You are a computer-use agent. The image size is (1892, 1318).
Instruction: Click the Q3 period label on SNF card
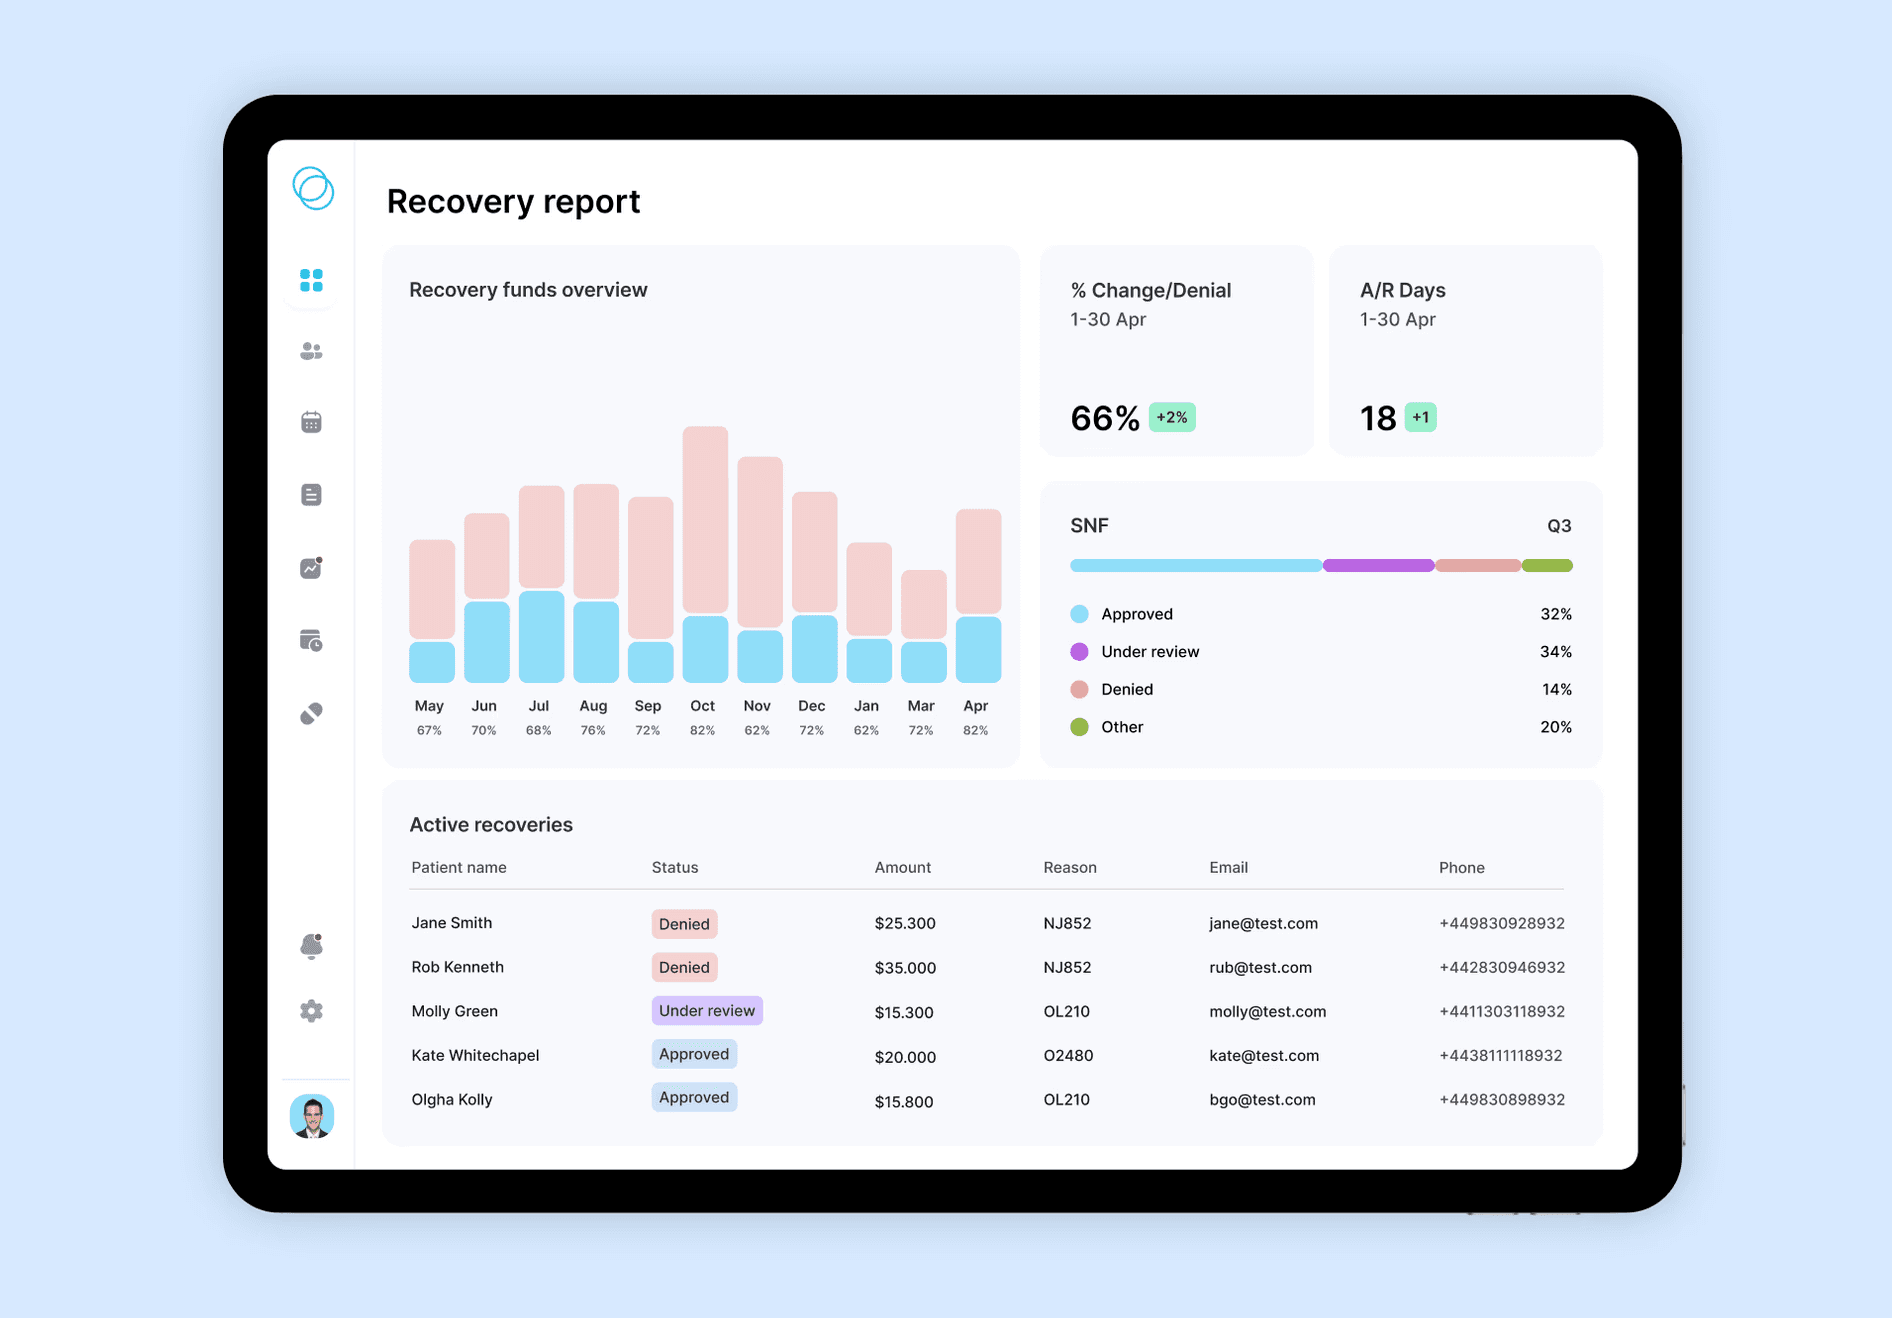1559,526
